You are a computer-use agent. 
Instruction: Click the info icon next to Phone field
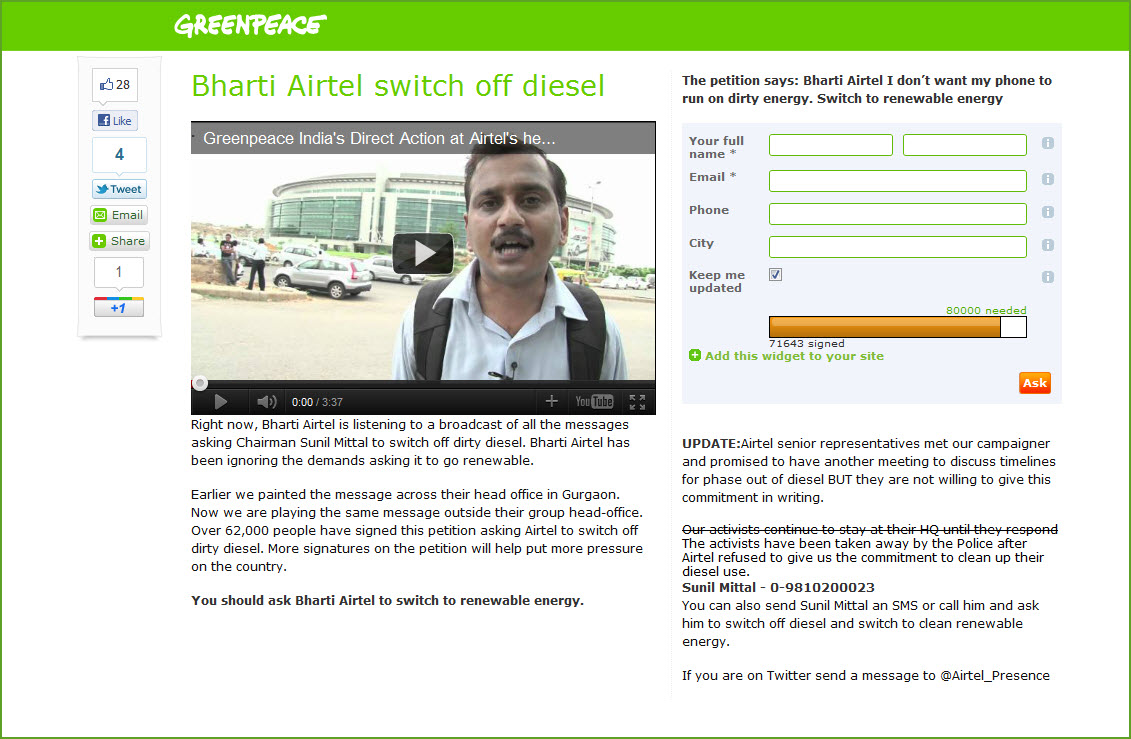(x=1048, y=213)
